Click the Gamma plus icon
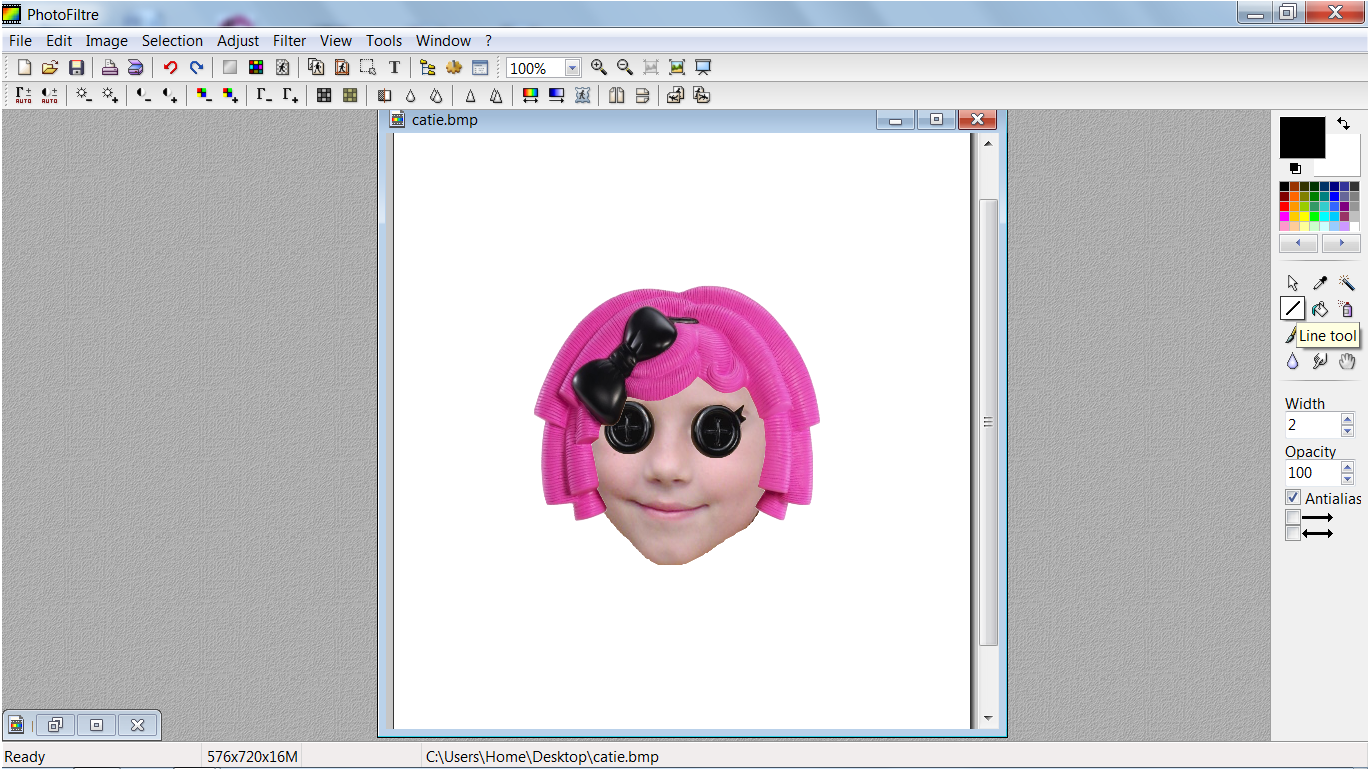This screenshot has height=771, width=1370. (x=290, y=95)
